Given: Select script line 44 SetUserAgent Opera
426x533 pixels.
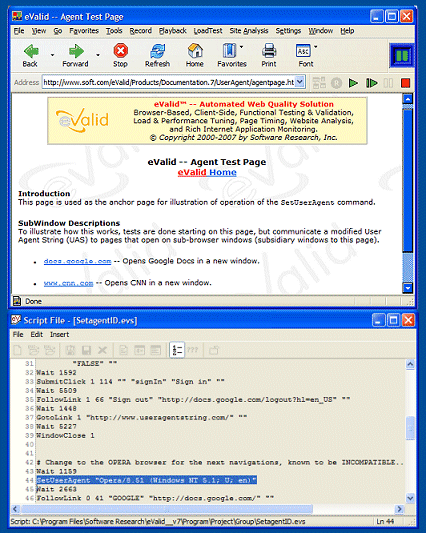Looking at the screenshot, I should pos(147,480).
